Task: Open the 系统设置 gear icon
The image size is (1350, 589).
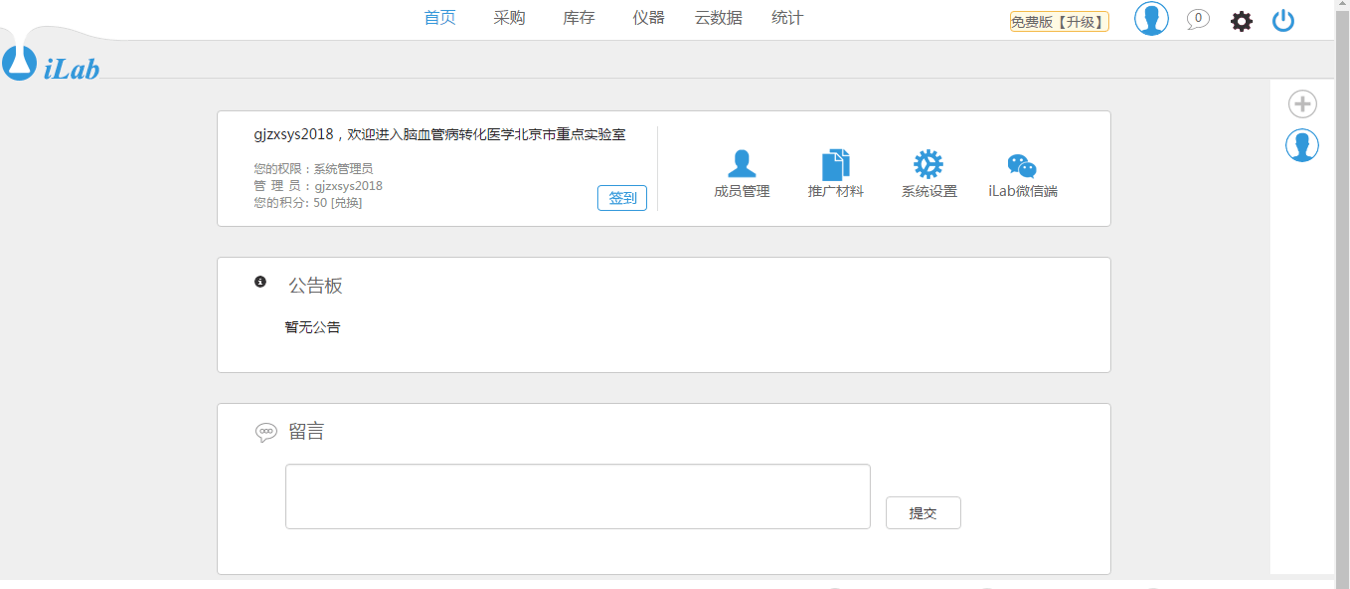Action: [x=928, y=165]
